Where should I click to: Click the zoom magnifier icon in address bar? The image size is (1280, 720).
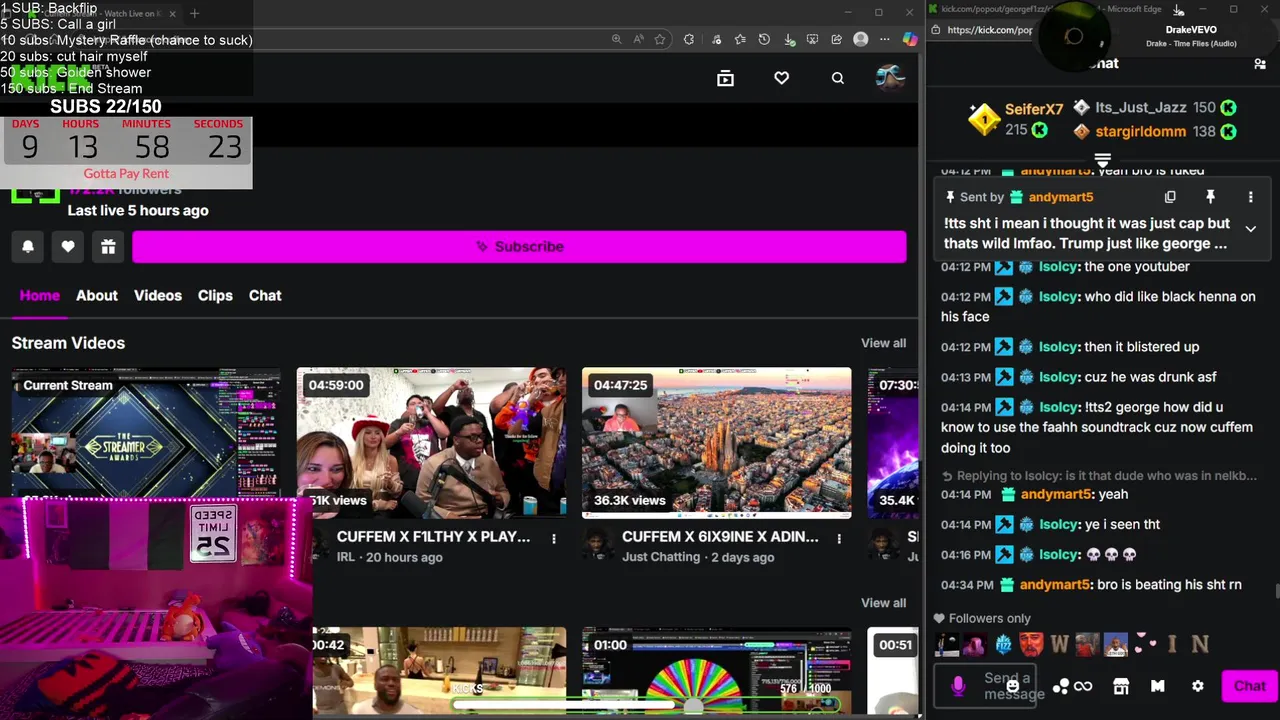pyautogui.click(x=617, y=39)
